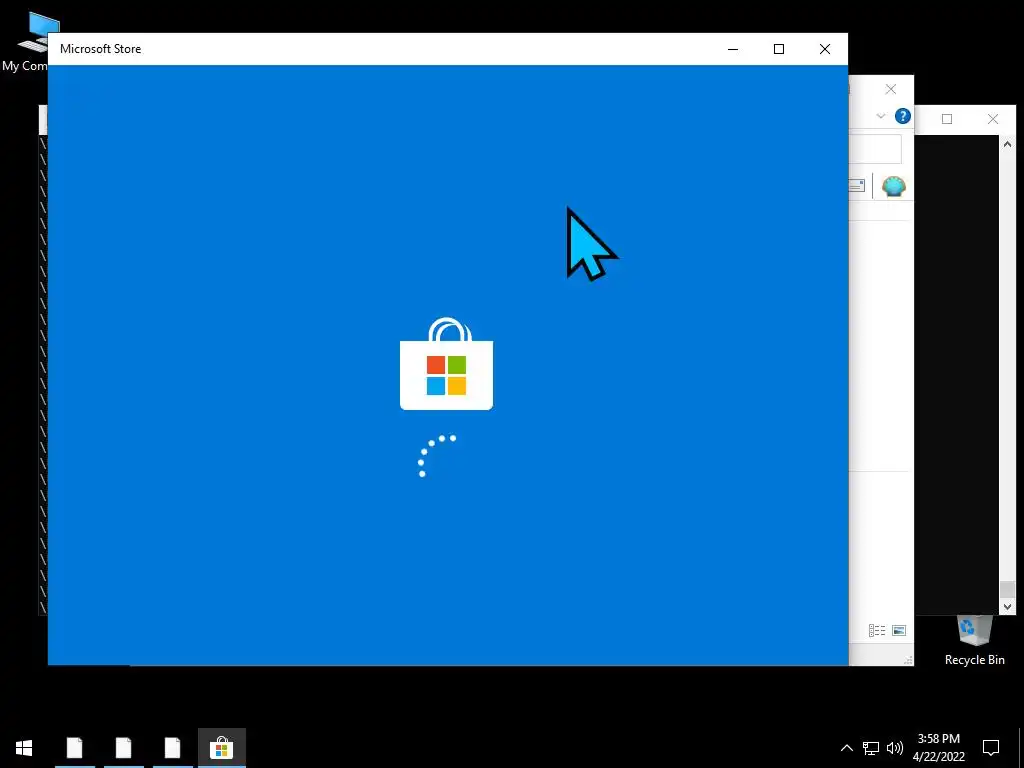Image resolution: width=1024 pixels, height=768 pixels.
Task: Expand the ribbon chevron next to help
Action: click(880, 116)
